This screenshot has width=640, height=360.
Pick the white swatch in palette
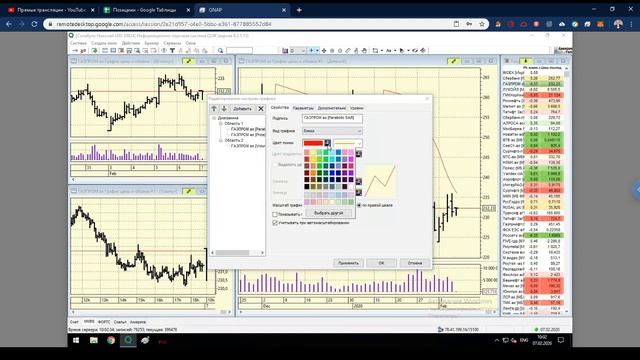point(351,187)
